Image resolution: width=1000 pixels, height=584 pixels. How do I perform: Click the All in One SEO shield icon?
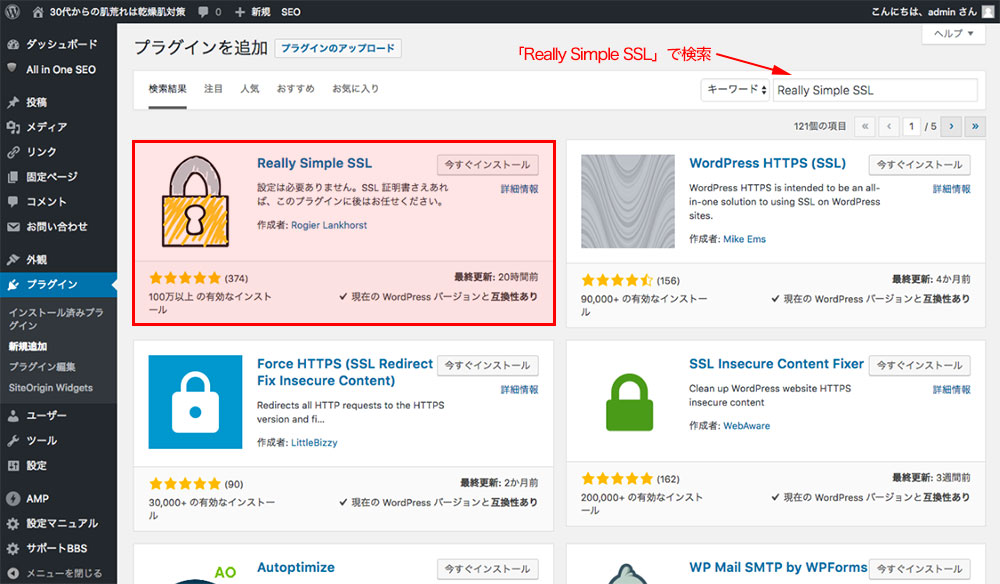click(12, 68)
